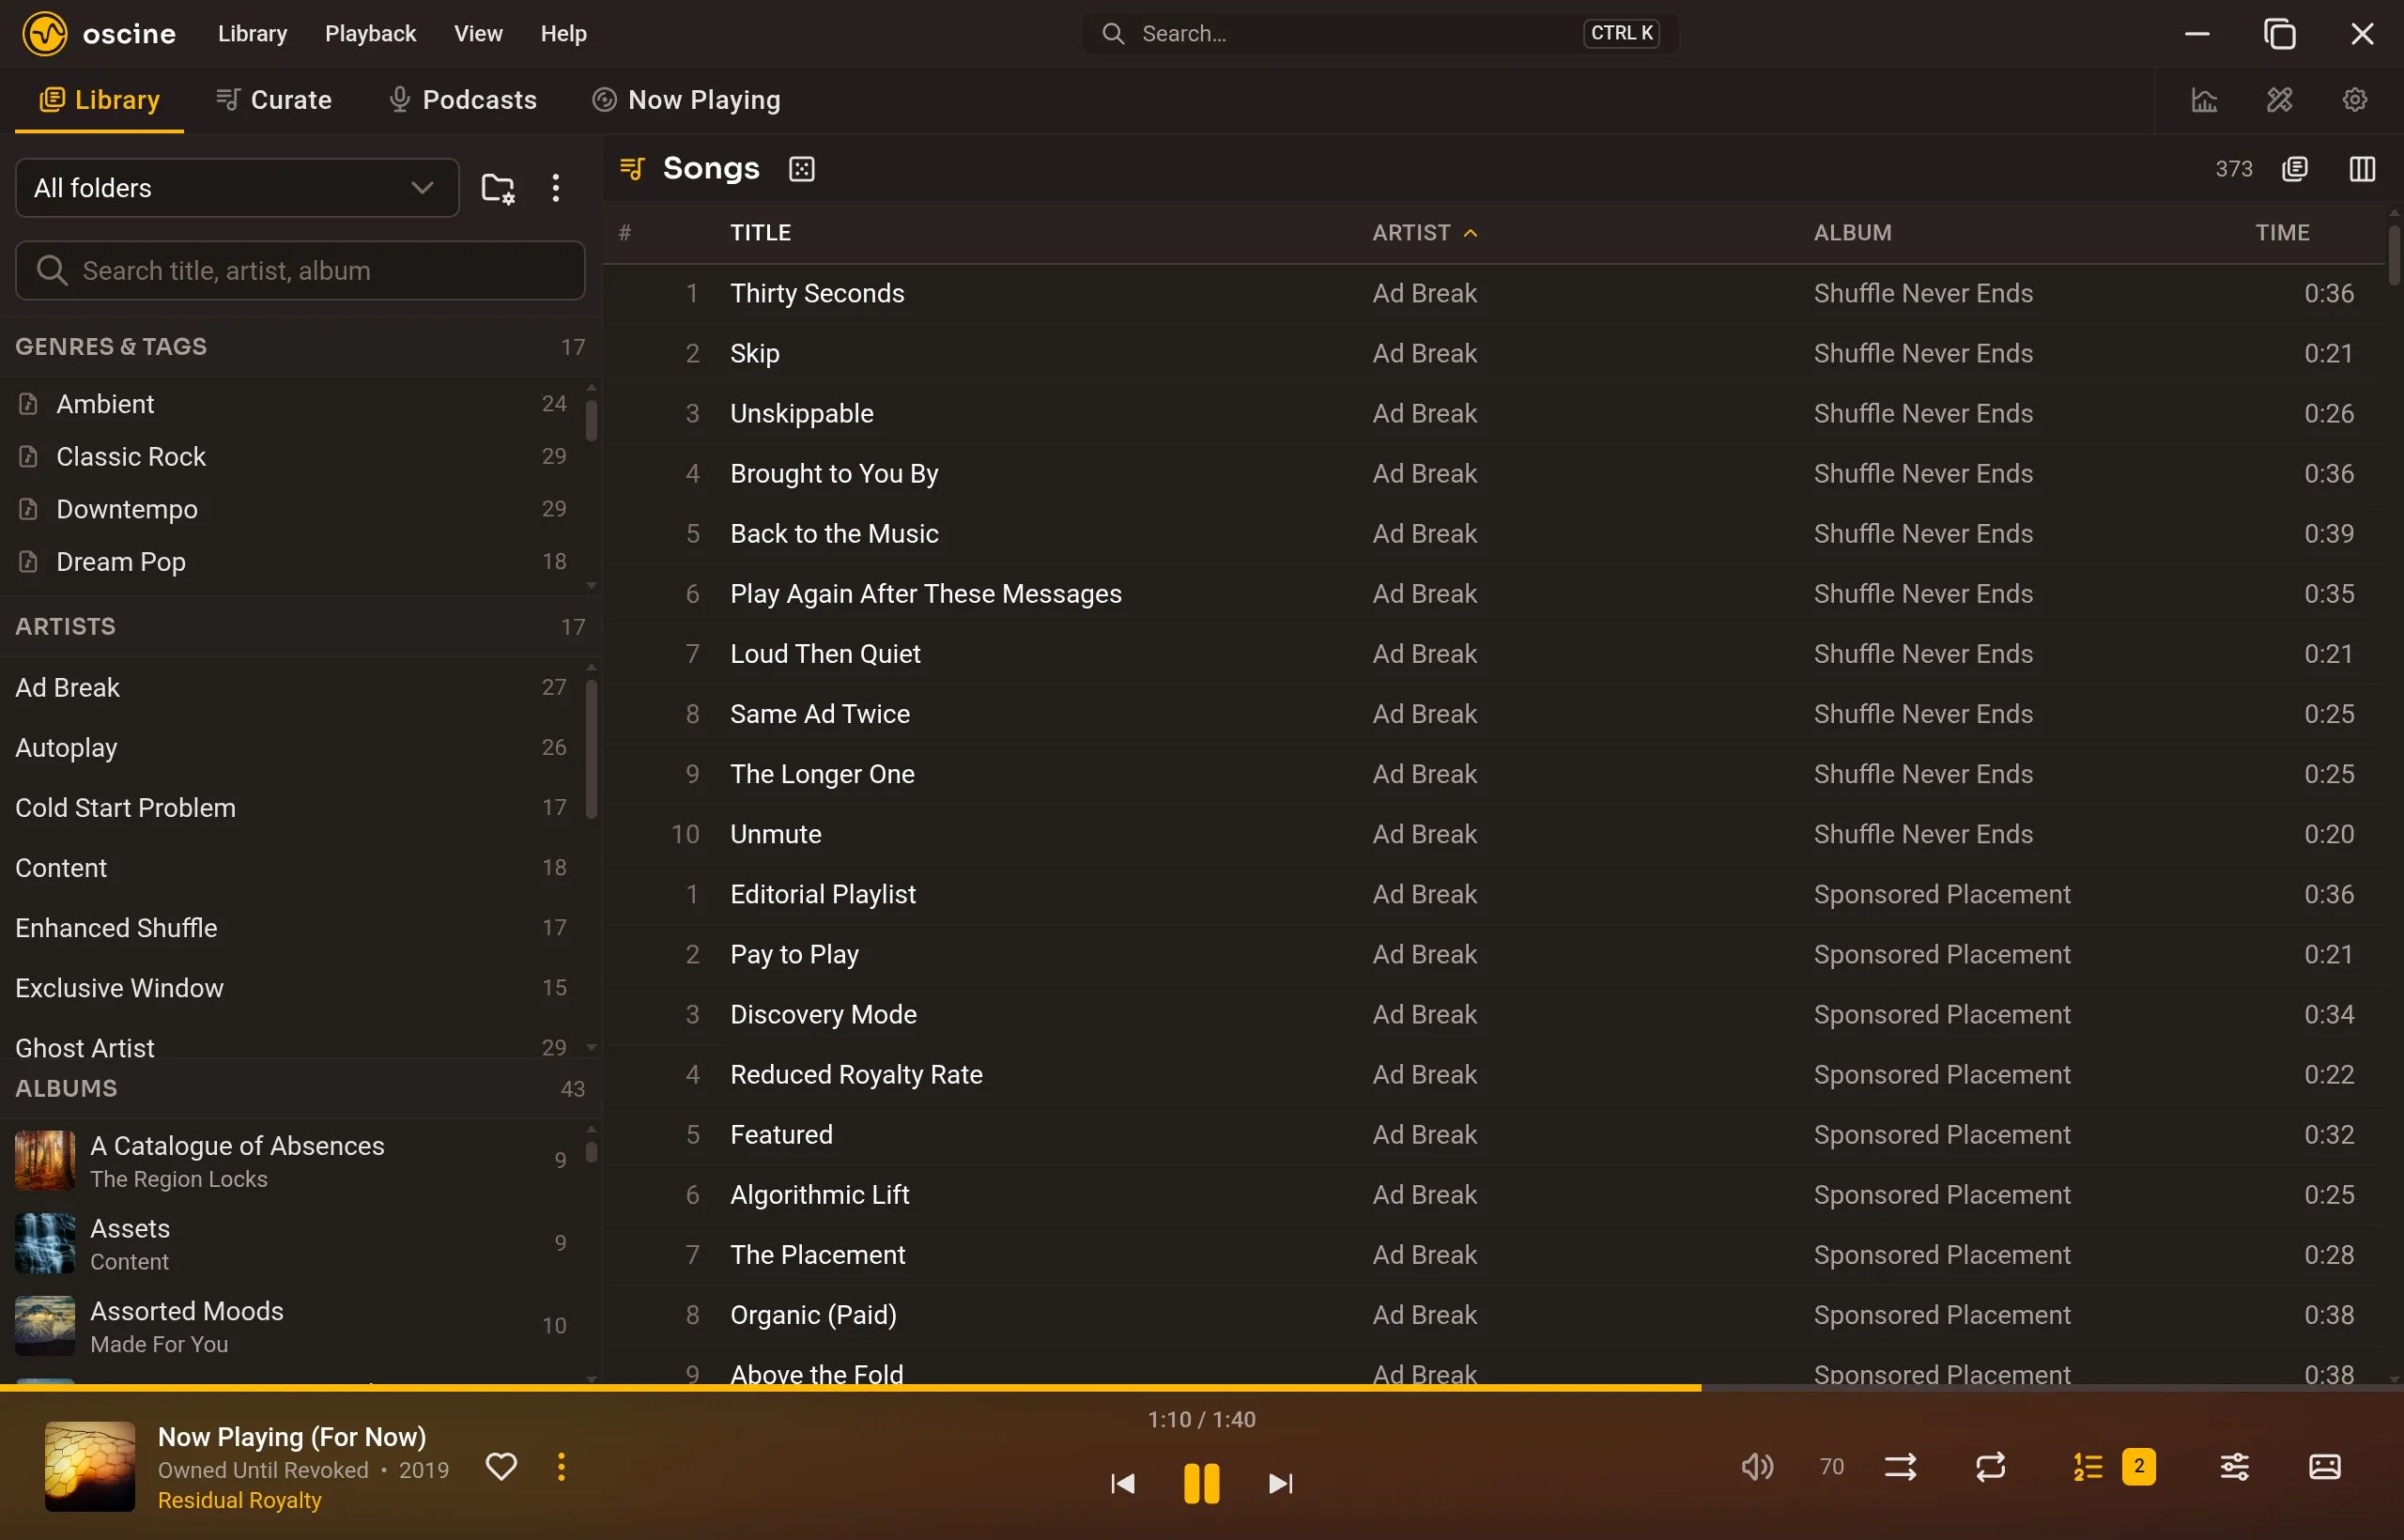The image size is (2404, 1540).
Task: Focus the top Search box with CTRL K
Action: coord(1380,34)
